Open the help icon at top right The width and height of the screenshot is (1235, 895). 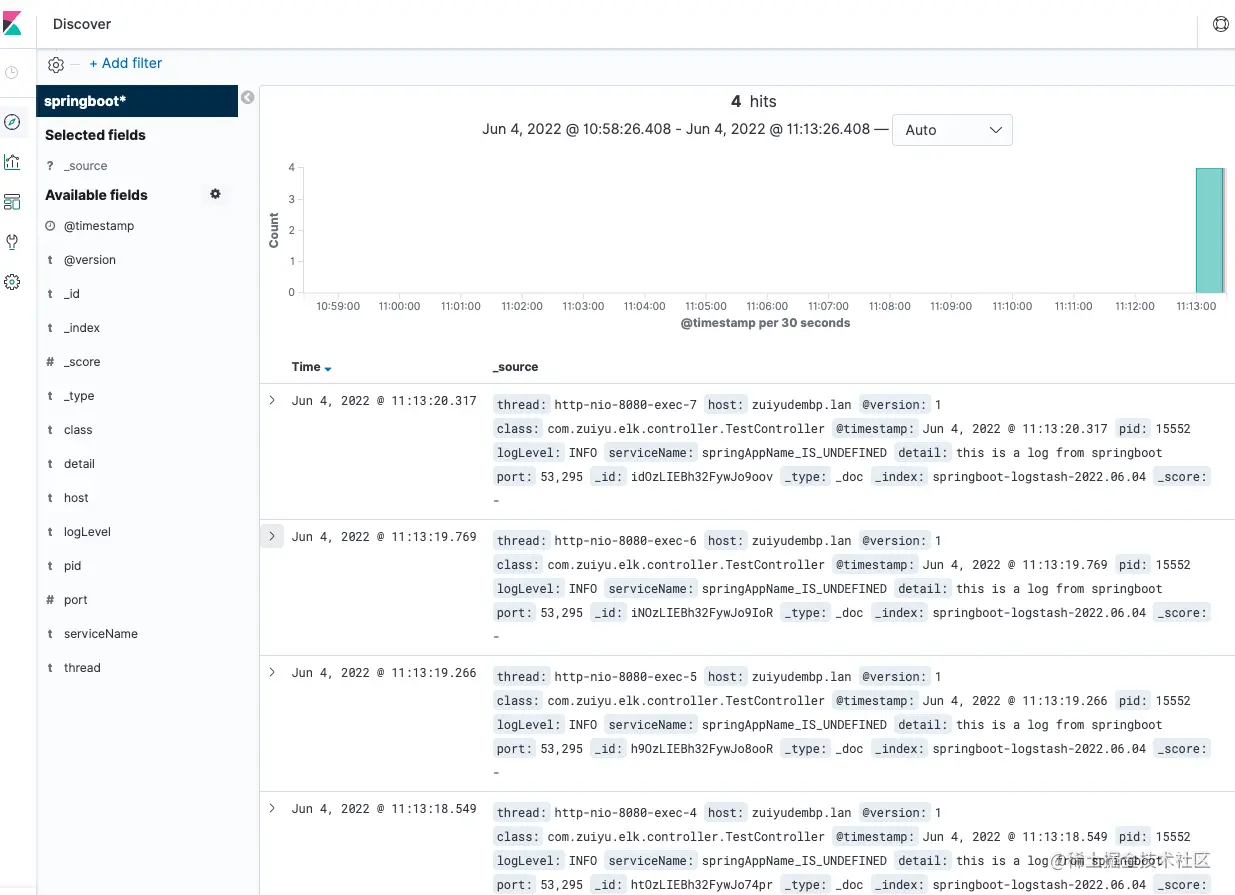(1220, 24)
